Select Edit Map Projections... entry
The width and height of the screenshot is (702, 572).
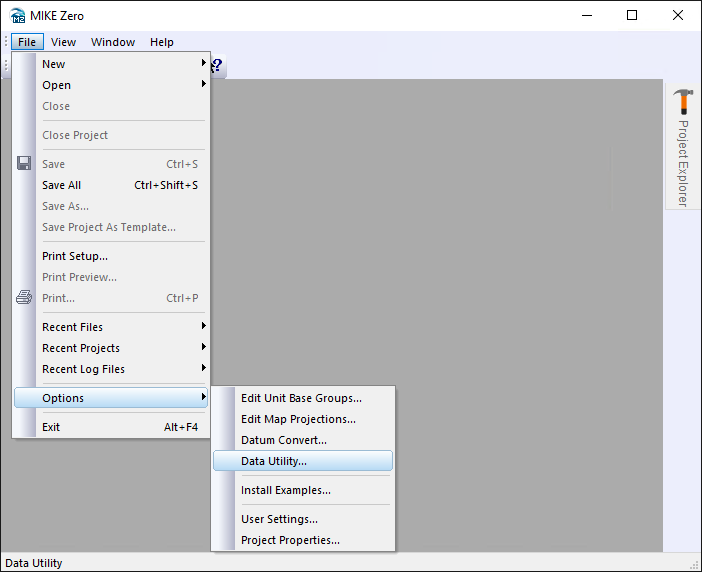point(298,419)
